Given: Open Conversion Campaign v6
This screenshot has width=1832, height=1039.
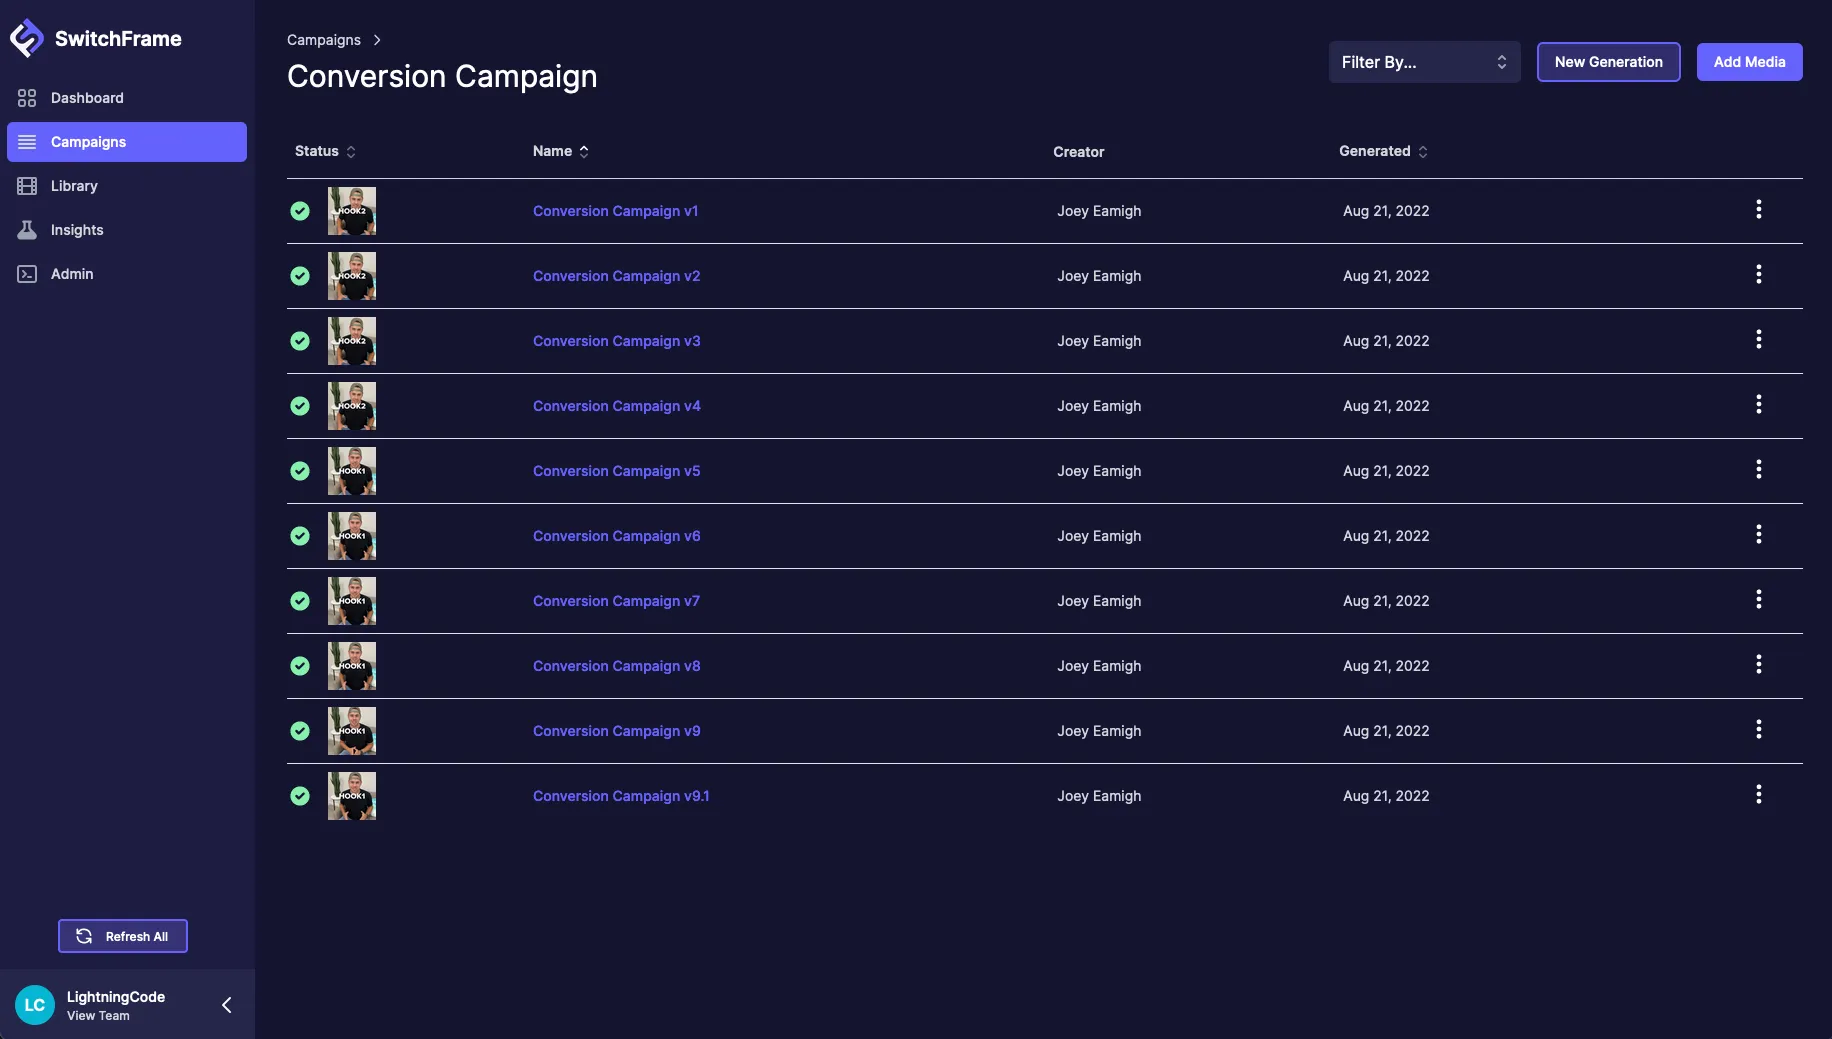Looking at the screenshot, I should click(x=616, y=536).
